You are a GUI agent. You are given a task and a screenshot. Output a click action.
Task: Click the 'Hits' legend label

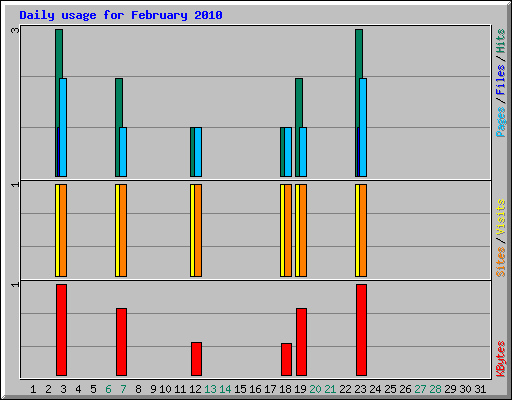500,41
